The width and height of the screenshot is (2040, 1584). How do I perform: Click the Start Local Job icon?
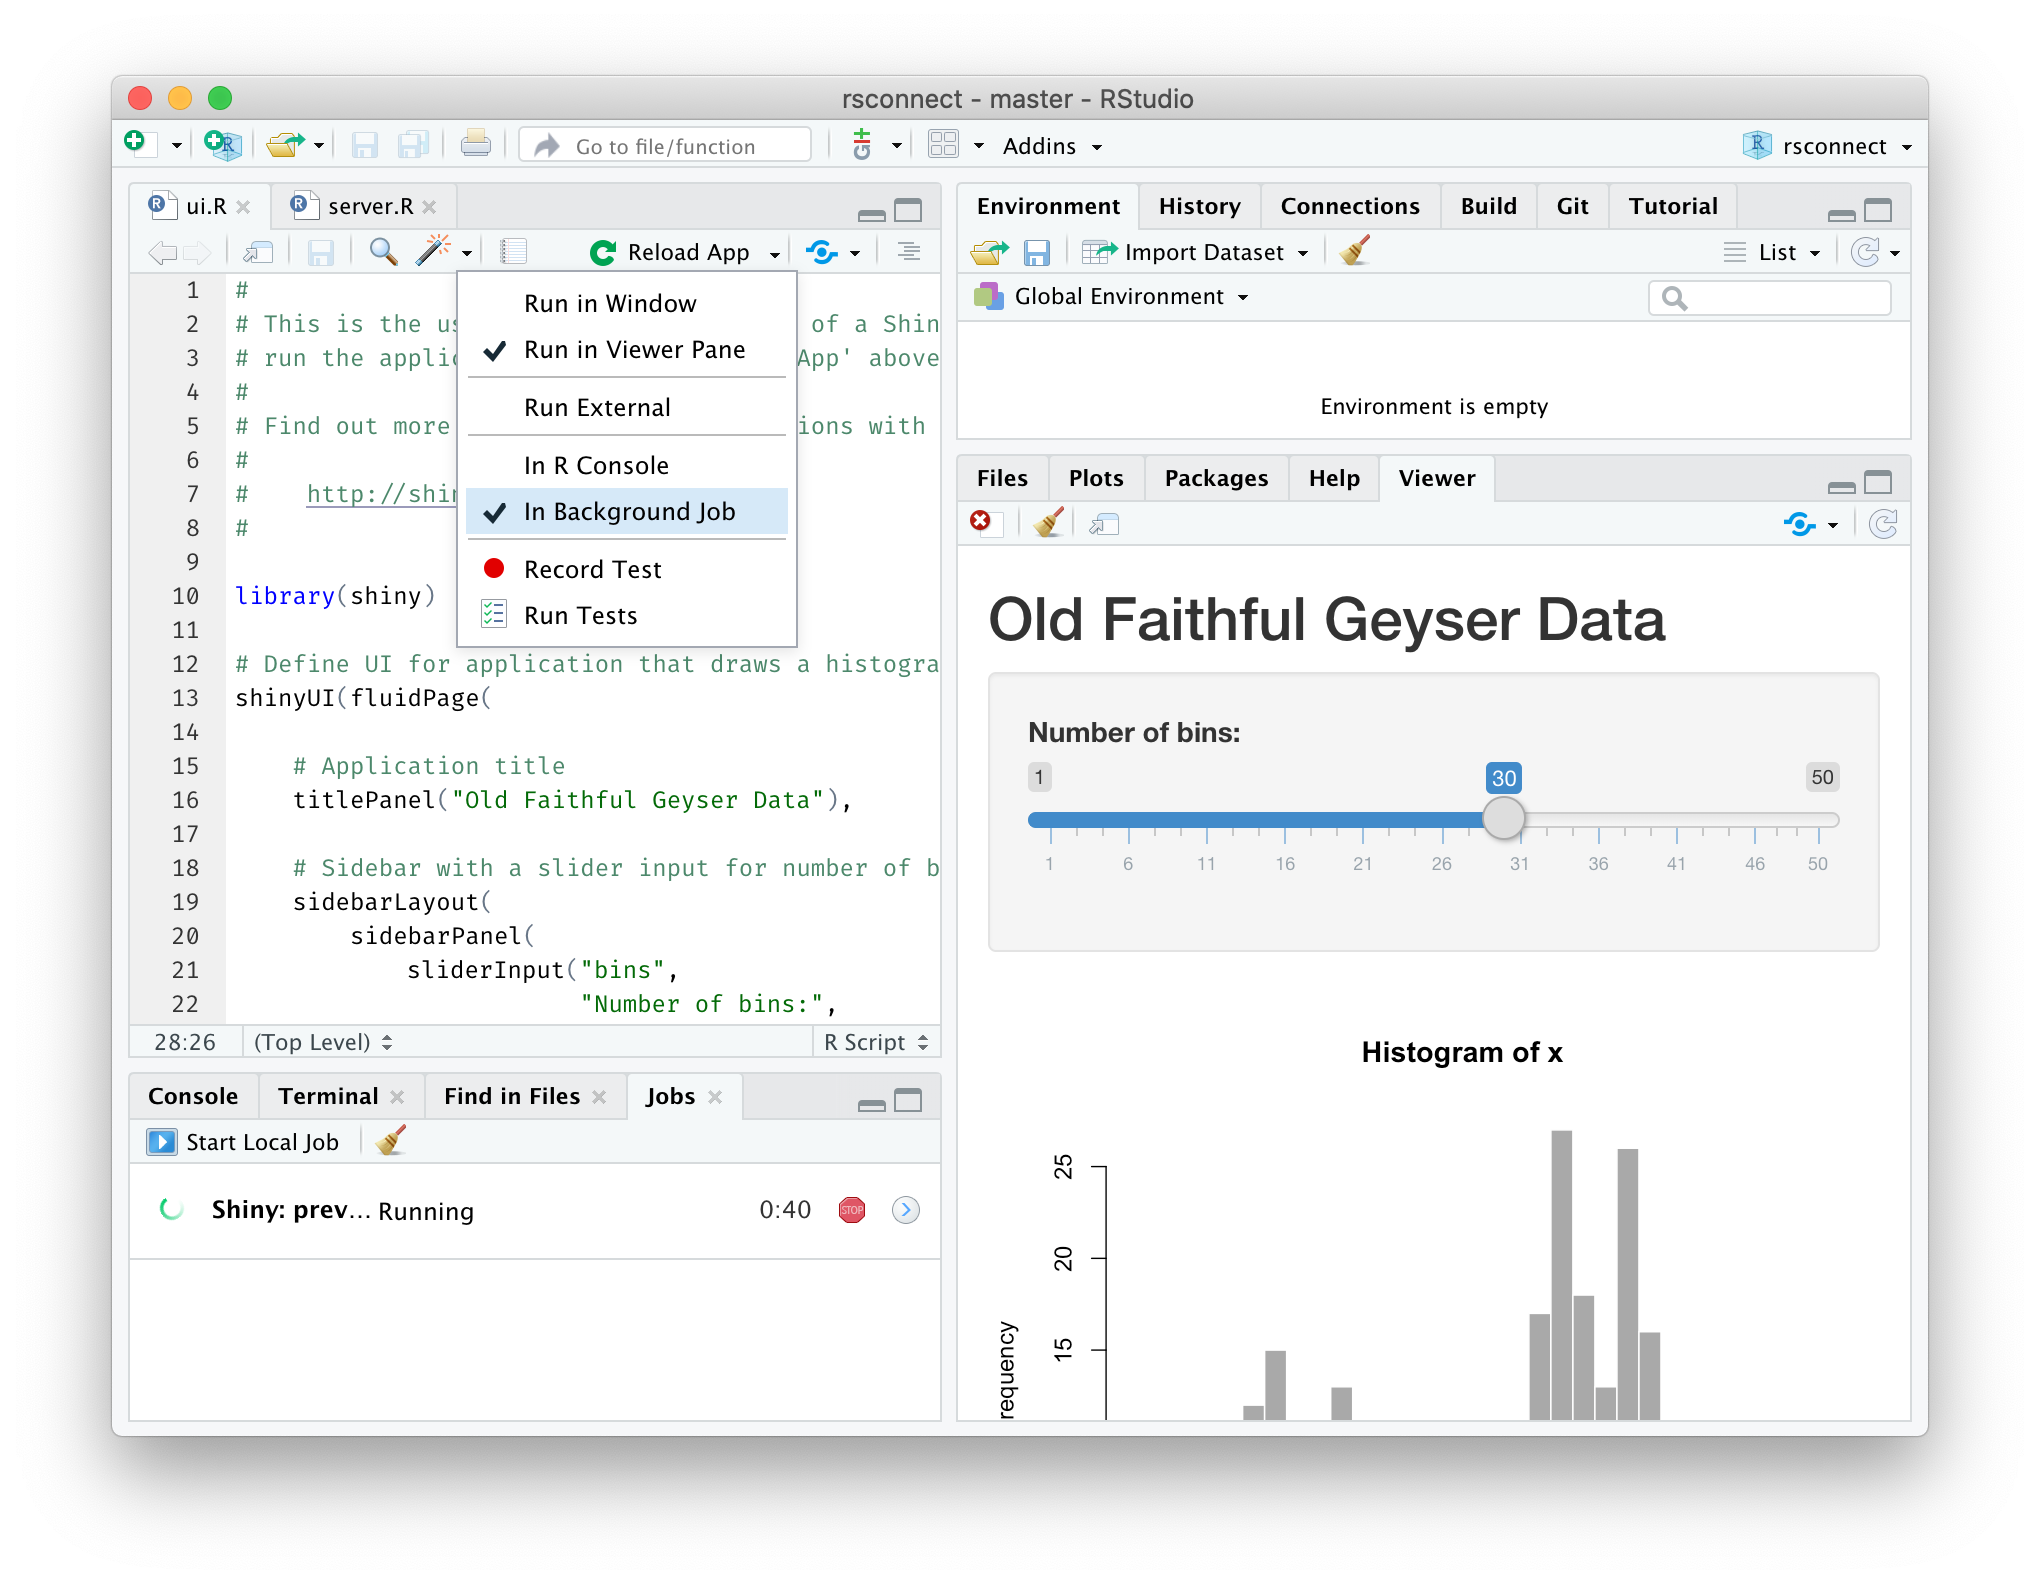point(162,1142)
